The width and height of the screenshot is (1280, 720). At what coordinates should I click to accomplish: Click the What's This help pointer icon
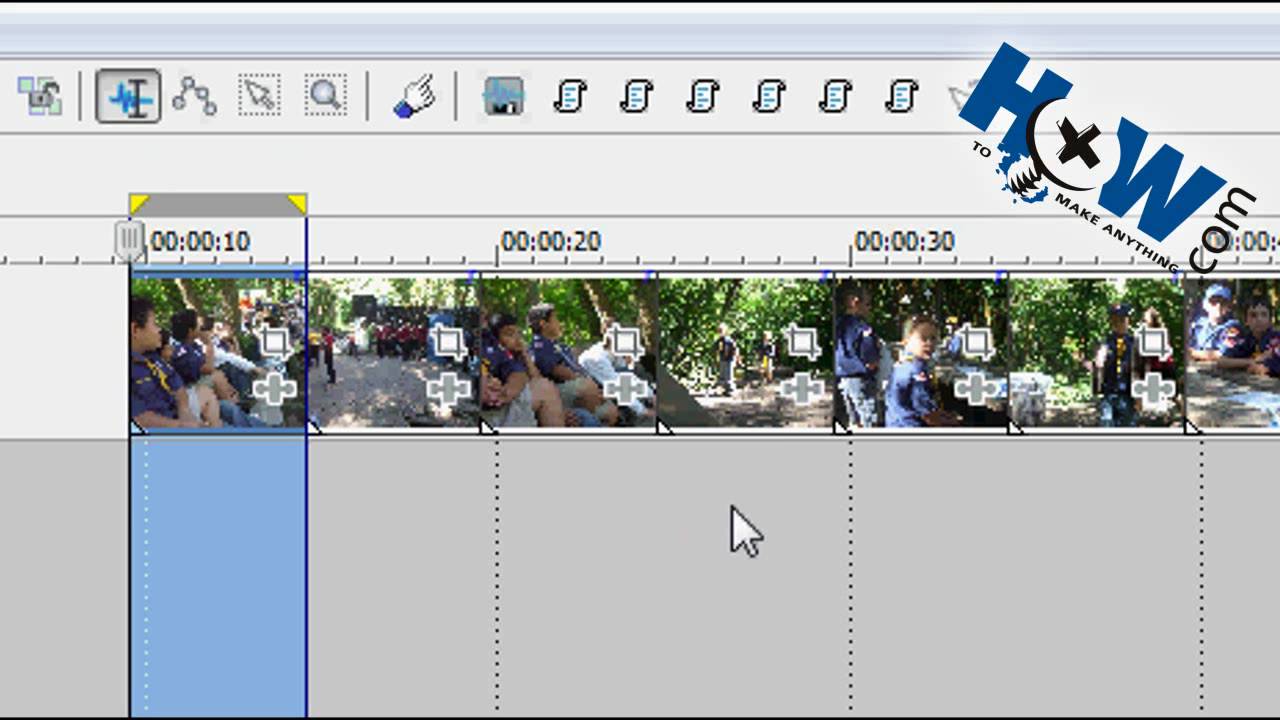tap(413, 97)
